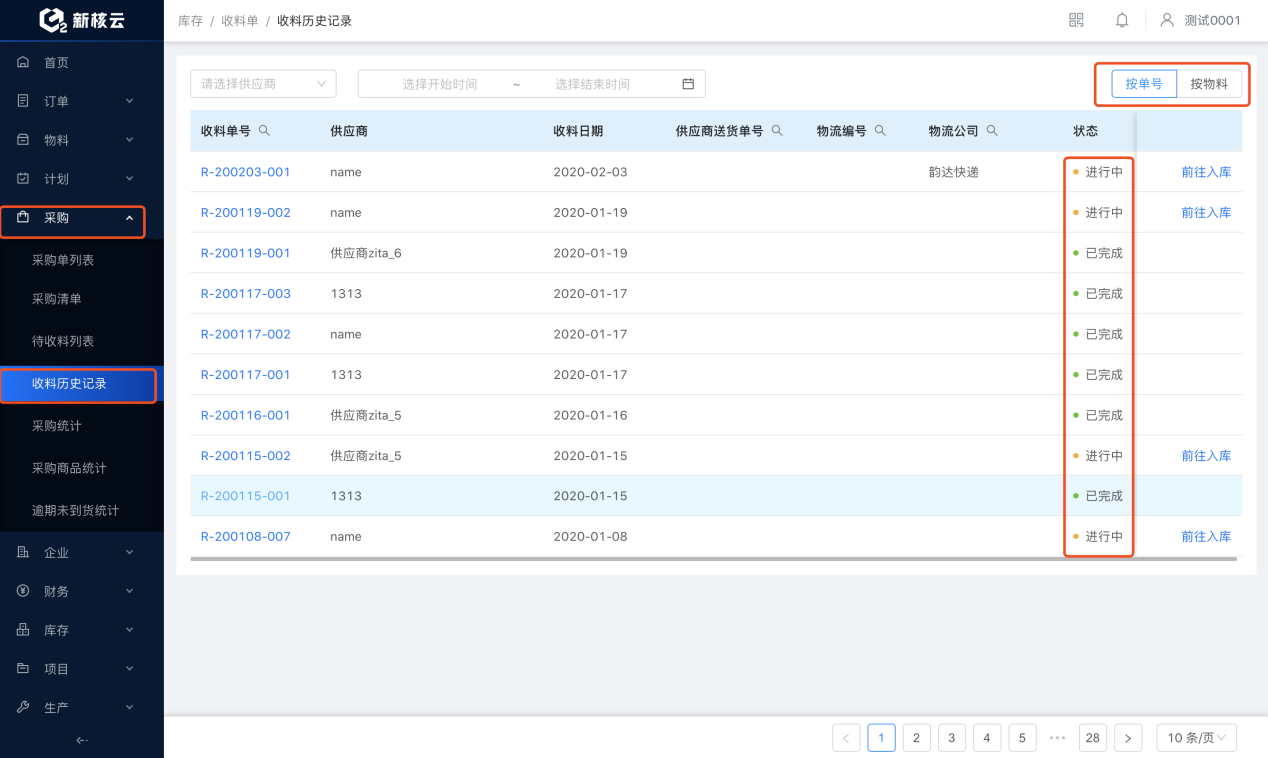Expand the 财务 menu chevron

click(x=129, y=591)
